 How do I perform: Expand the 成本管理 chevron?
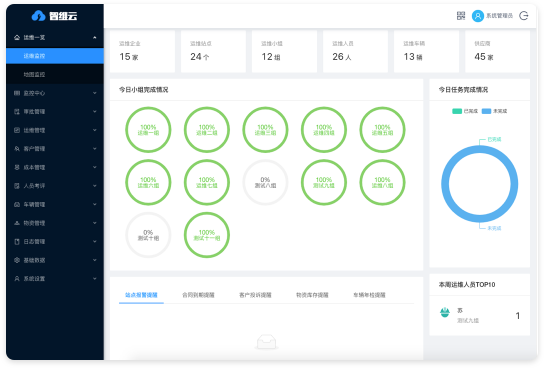click(x=95, y=167)
